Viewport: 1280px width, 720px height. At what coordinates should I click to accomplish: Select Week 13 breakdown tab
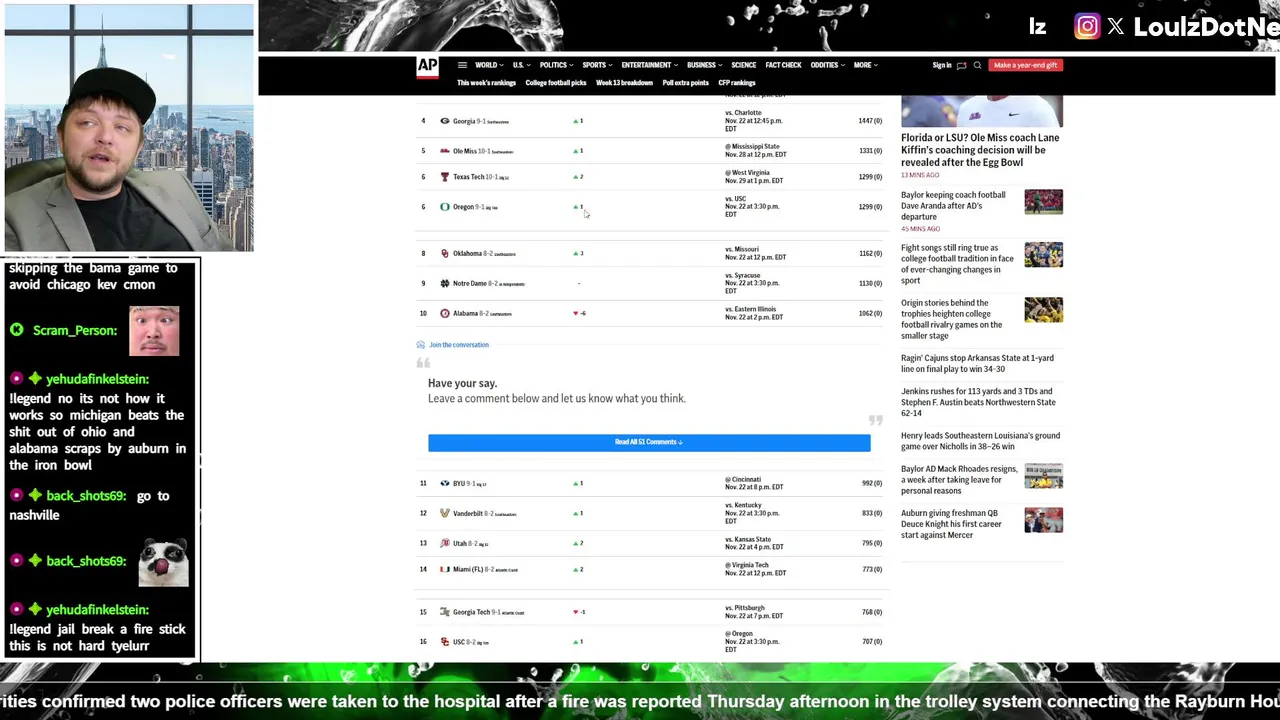pyautogui.click(x=624, y=83)
